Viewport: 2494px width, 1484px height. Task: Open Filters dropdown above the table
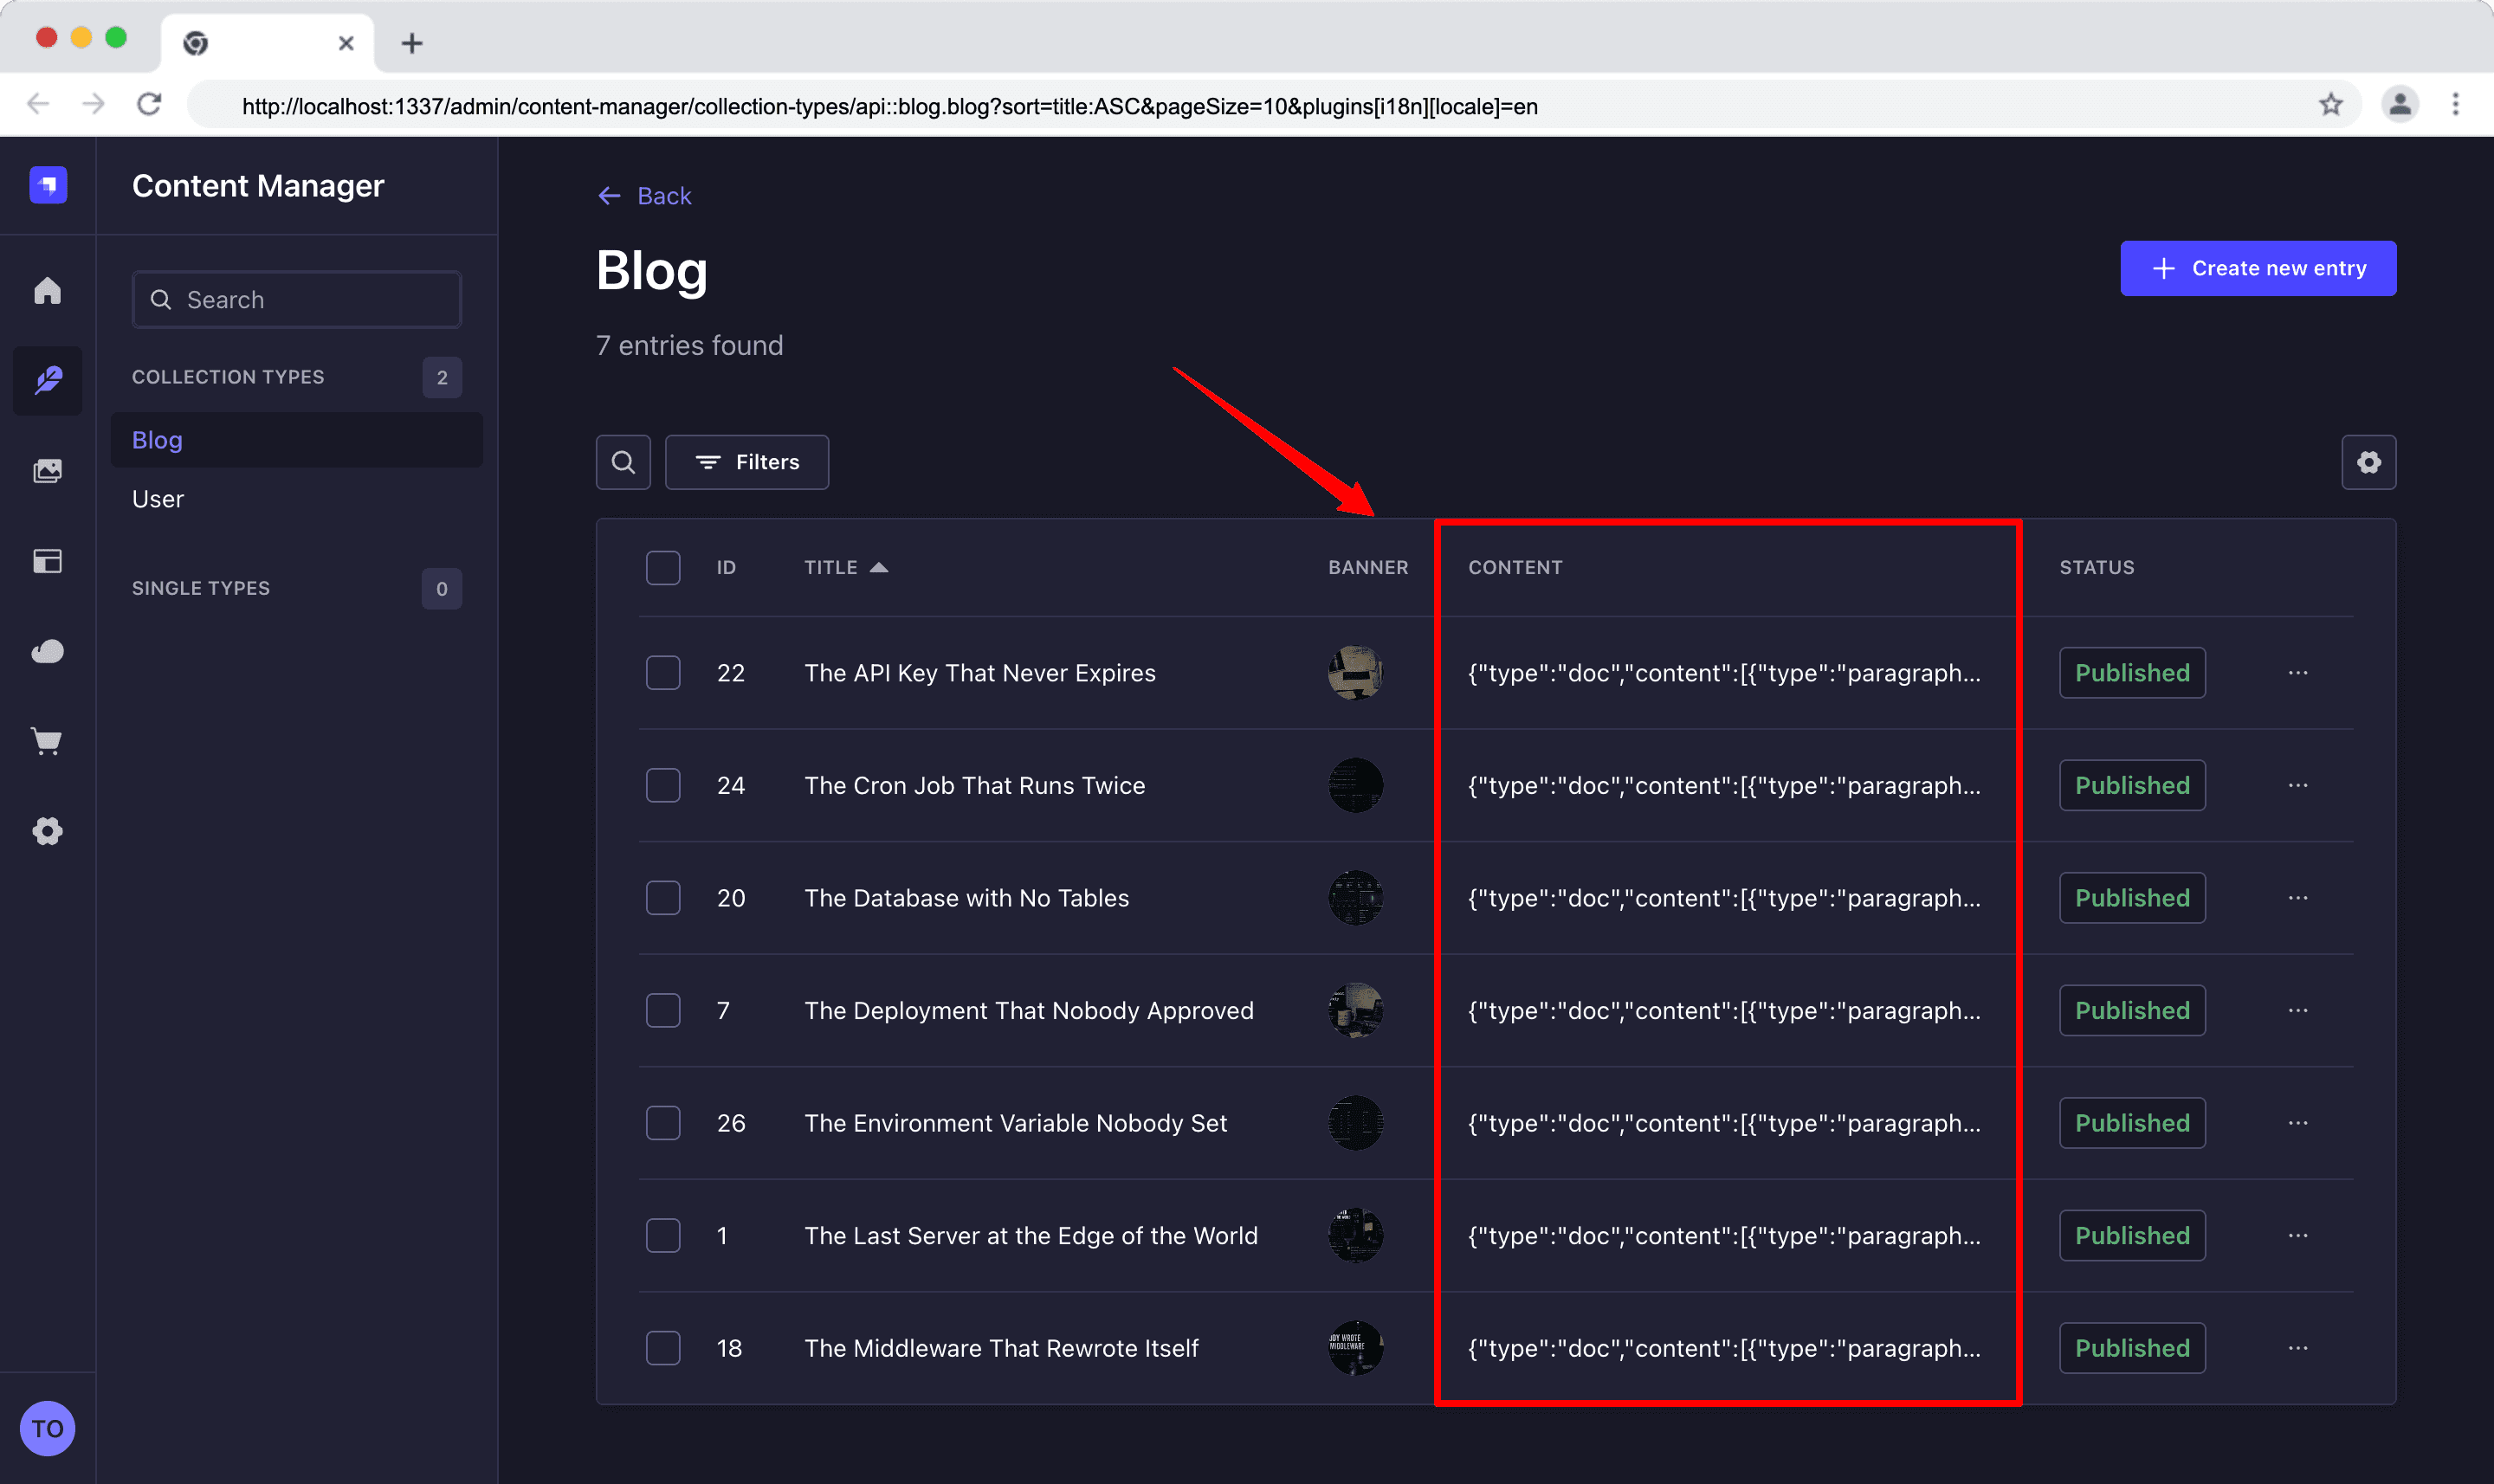pos(747,462)
